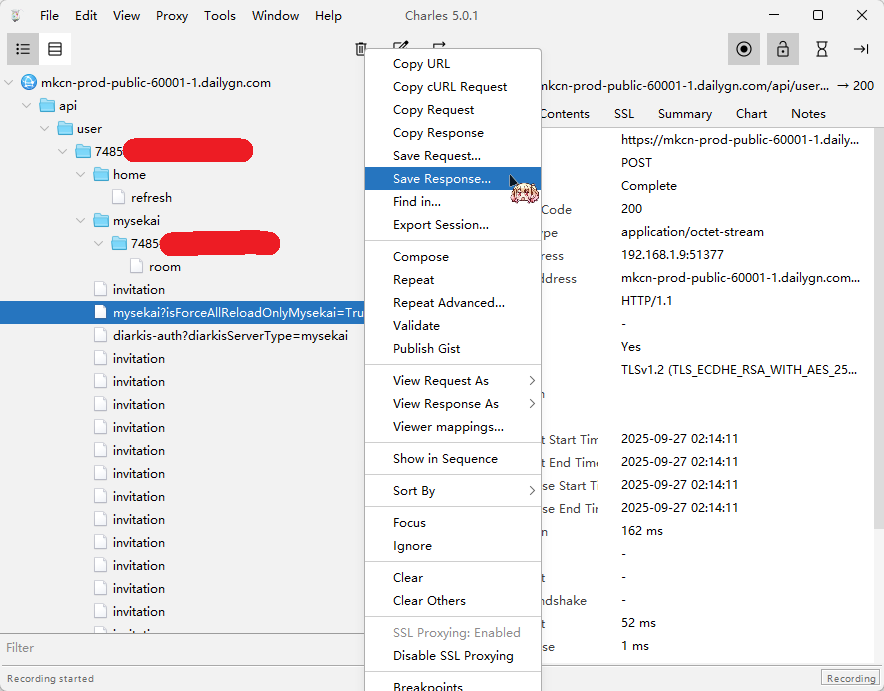Switch to Structure view icon
884x691 pixels.
[x=23, y=49]
